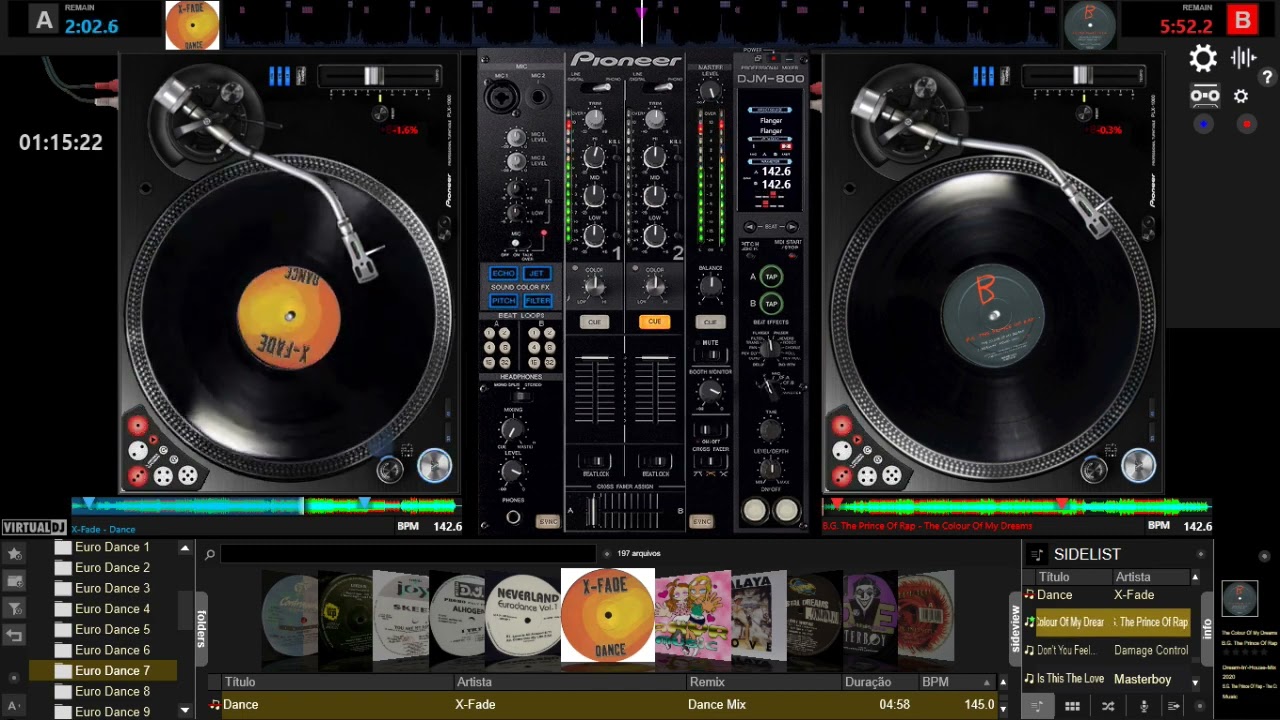Screen dimensions: 1280x720
Task: Toggle the ECHO sound color effect
Action: [503, 273]
